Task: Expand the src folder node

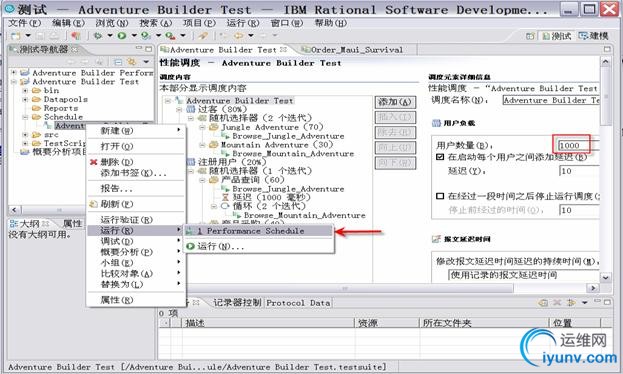Action: 25,135
